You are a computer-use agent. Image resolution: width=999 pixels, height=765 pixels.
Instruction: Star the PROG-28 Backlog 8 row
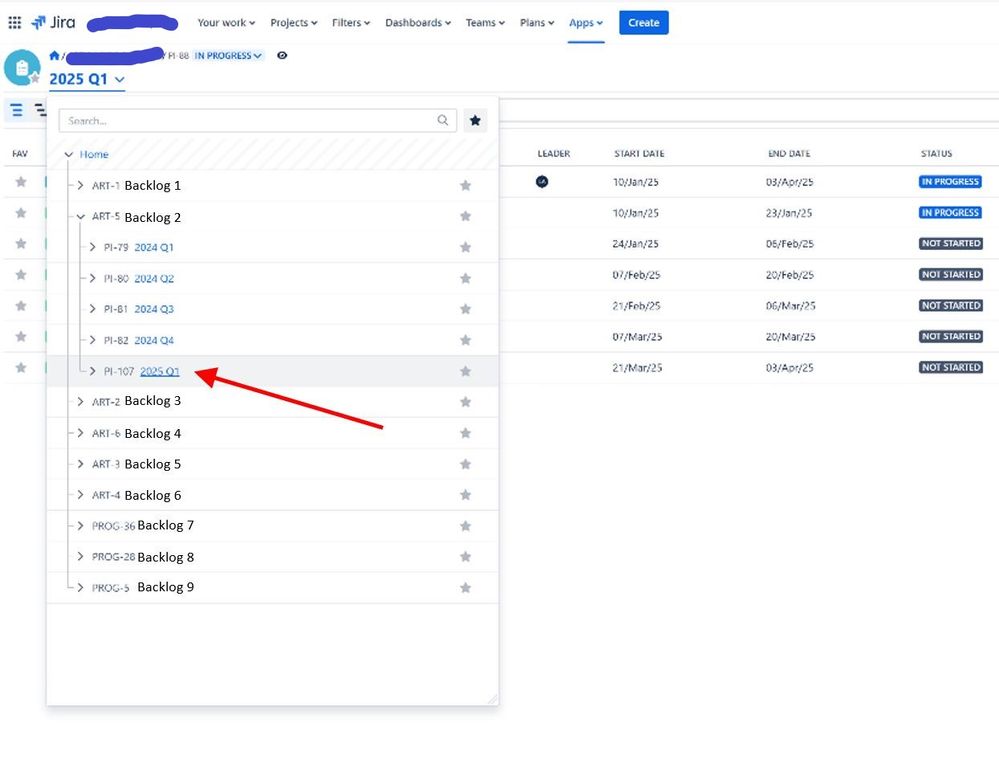click(466, 557)
